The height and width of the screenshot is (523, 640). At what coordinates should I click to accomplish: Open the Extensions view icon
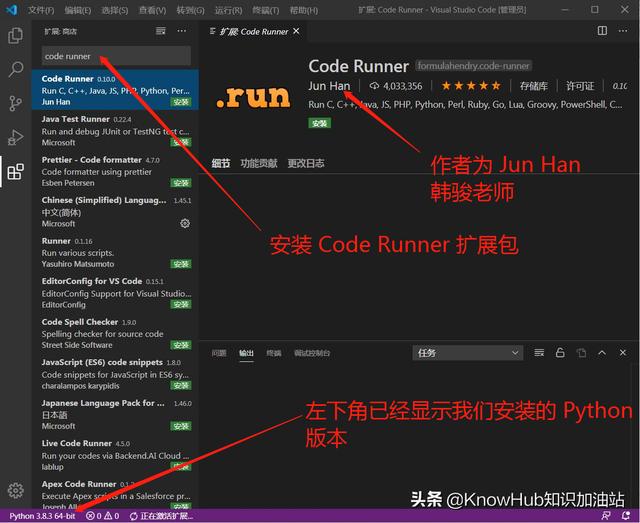coord(16,171)
